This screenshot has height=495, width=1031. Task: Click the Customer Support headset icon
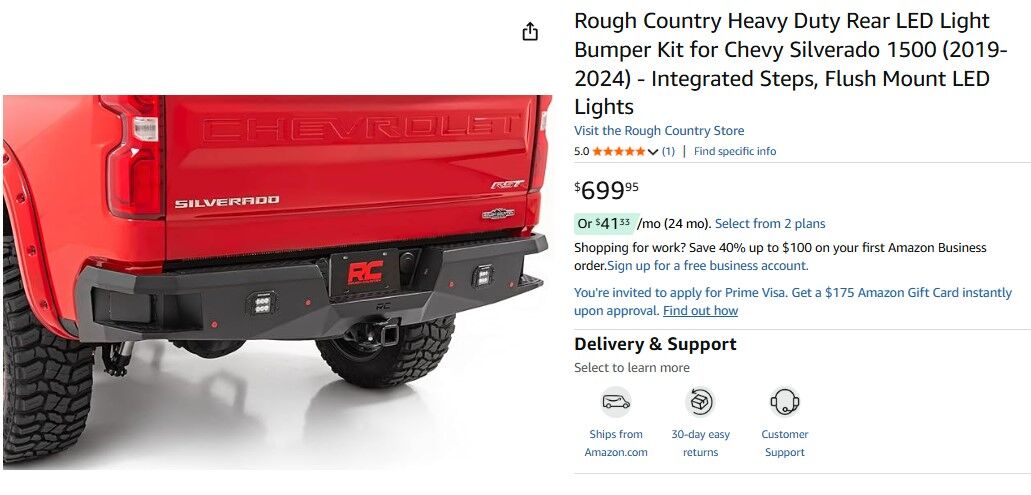(x=784, y=402)
